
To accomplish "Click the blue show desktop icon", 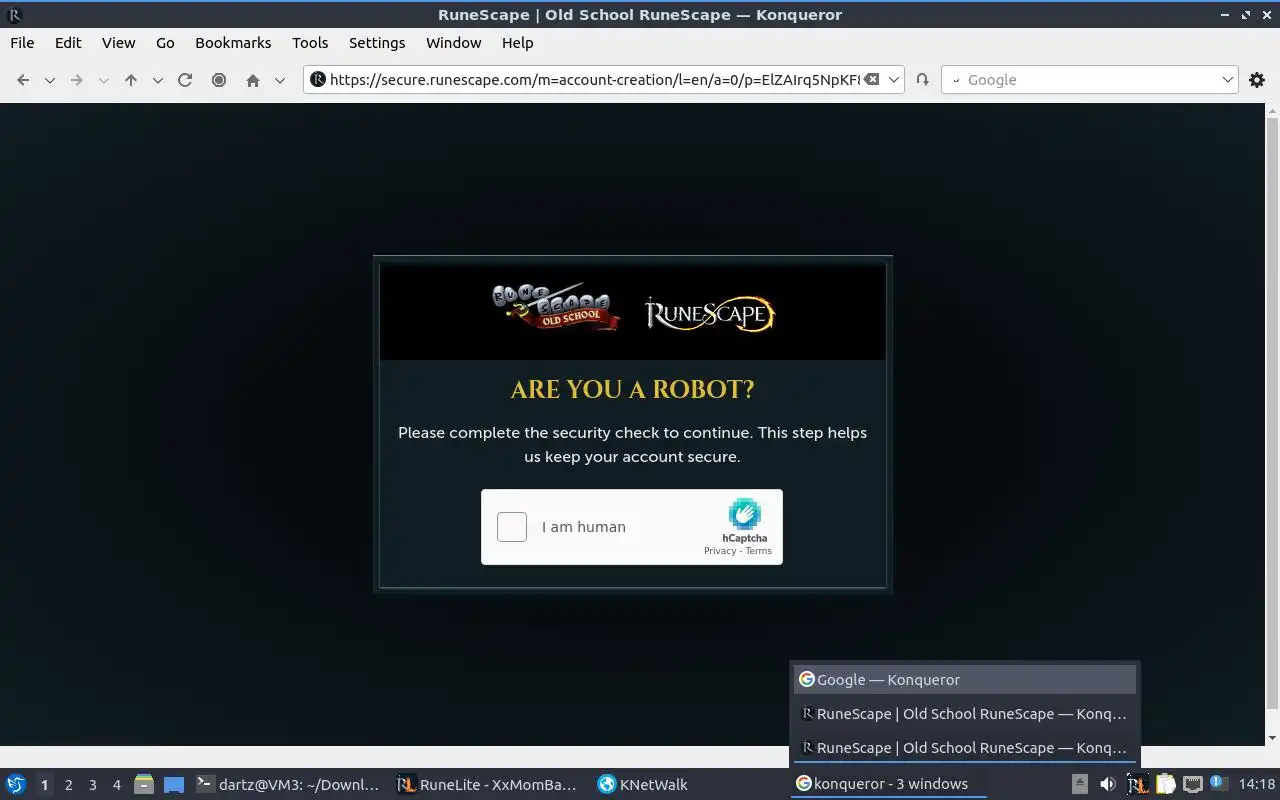I will (174, 784).
